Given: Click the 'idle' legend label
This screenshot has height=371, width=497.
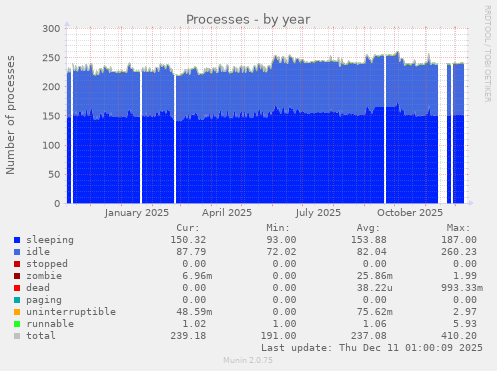Looking at the screenshot, I should coord(38,252).
